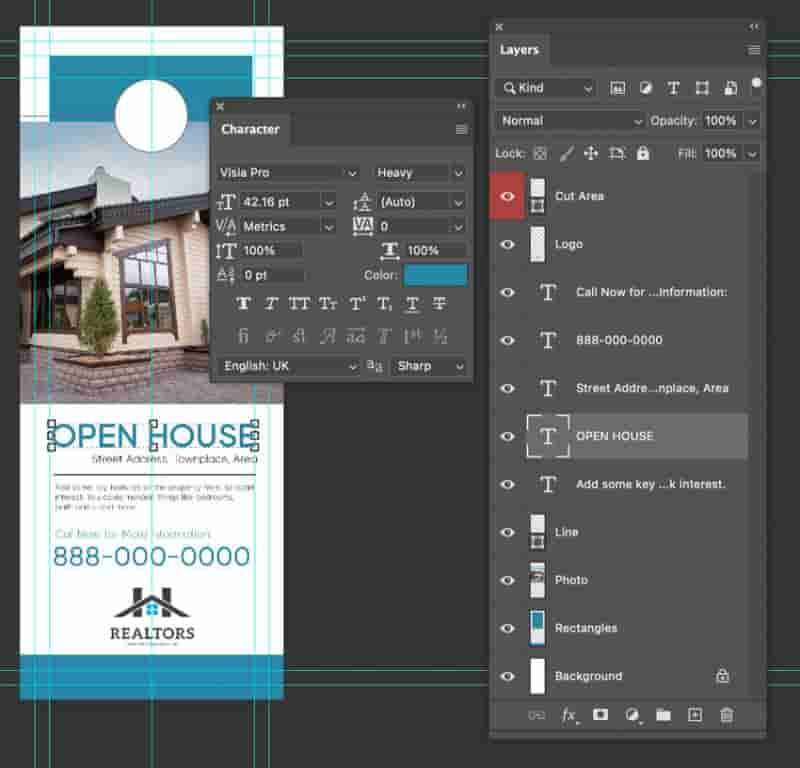Filter layers by adjustment layer icon
Screen dimensions: 800x768
[645, 88]
